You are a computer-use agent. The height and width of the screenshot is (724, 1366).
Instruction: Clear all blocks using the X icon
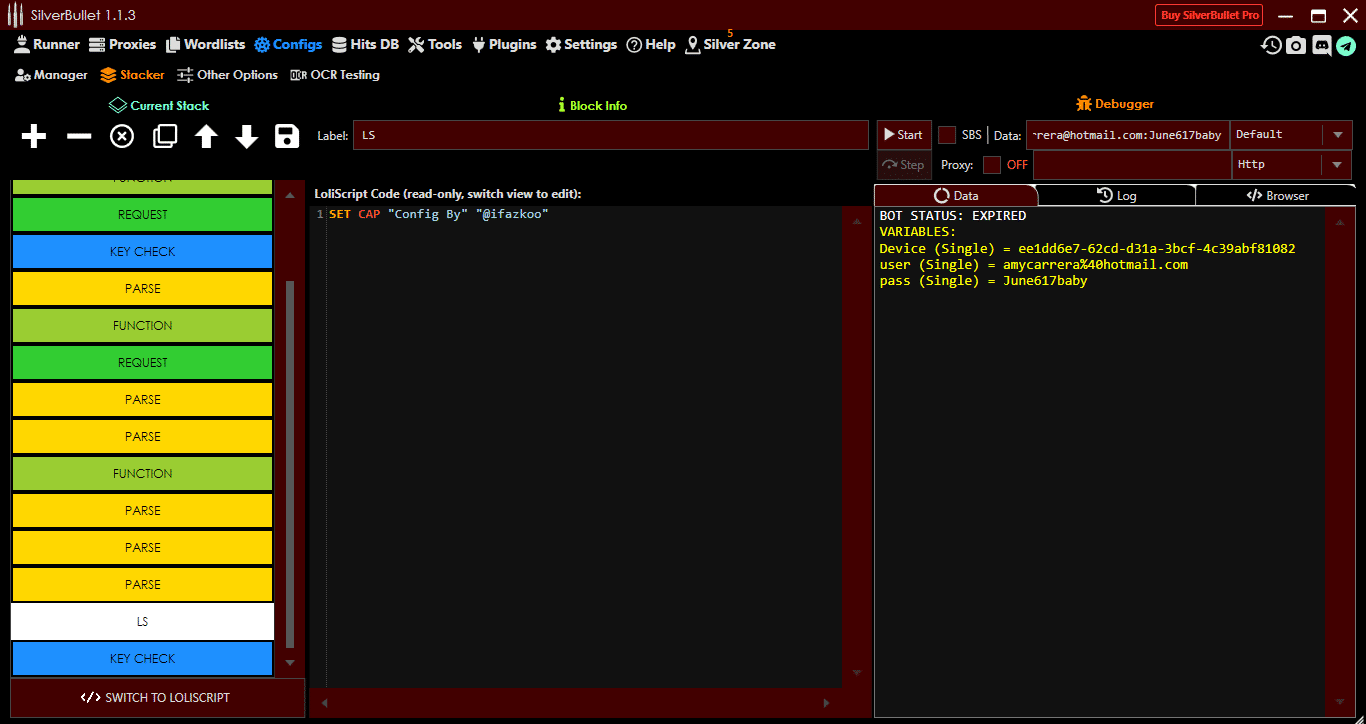tap(121, 136)
